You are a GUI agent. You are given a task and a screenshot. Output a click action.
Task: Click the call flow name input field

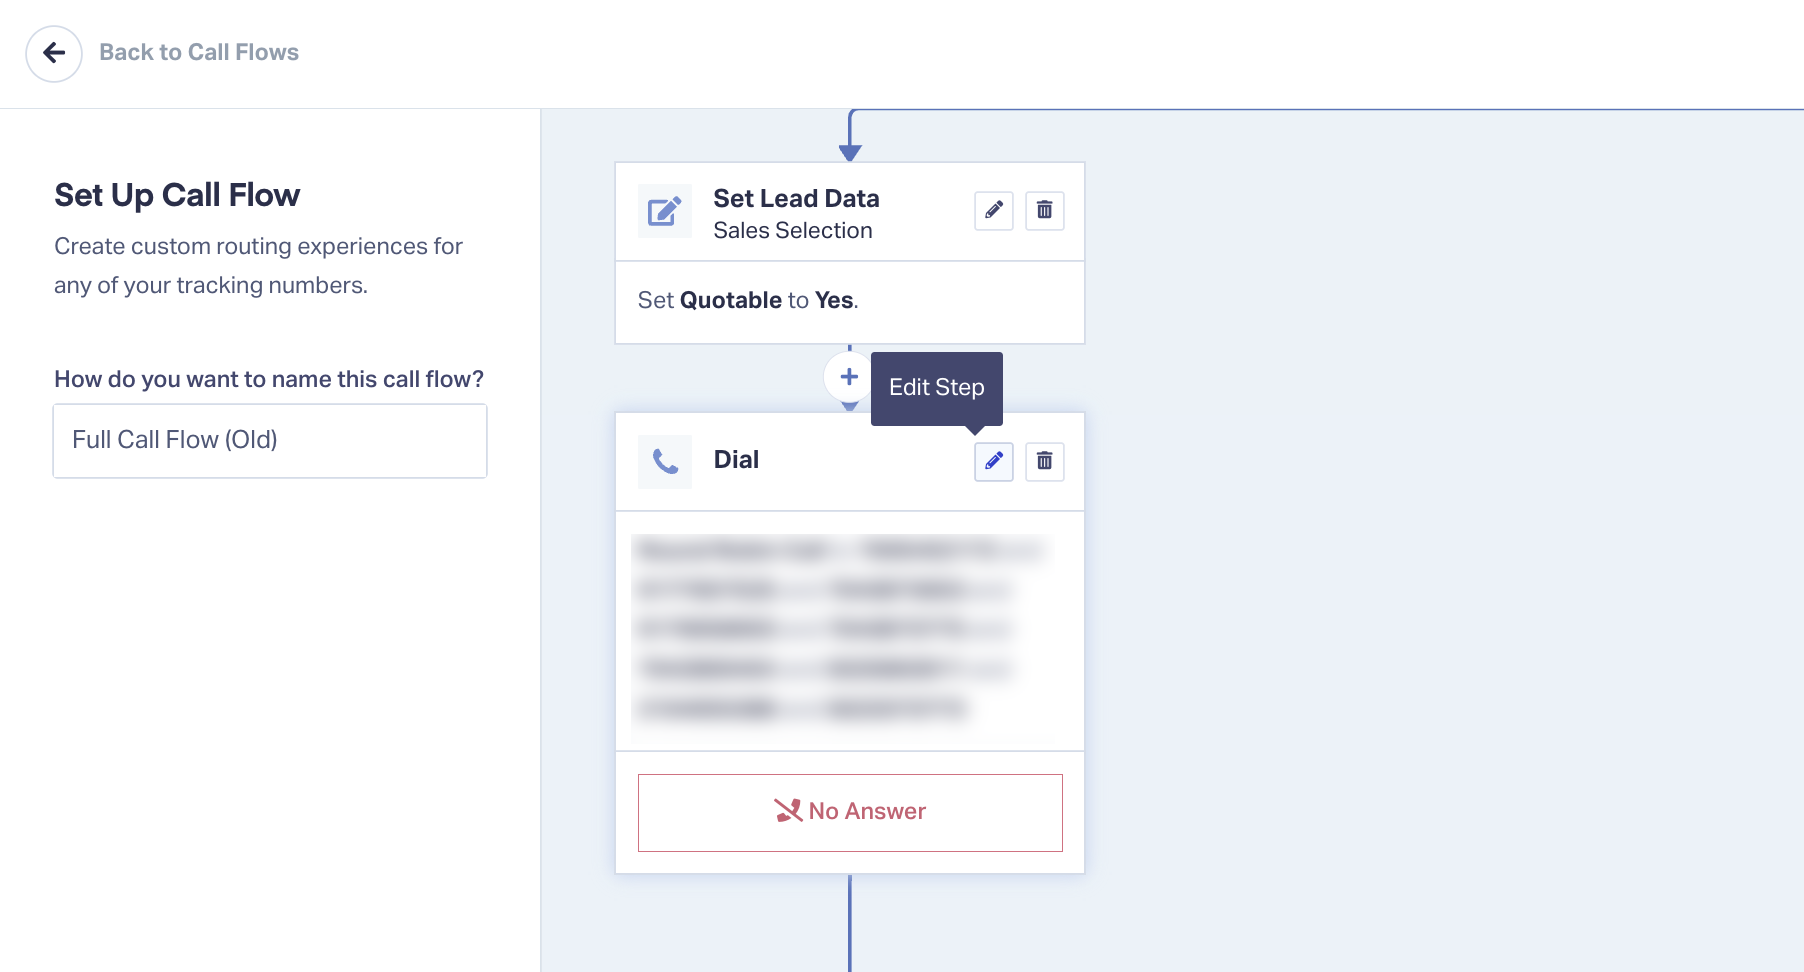coord(270,441)
